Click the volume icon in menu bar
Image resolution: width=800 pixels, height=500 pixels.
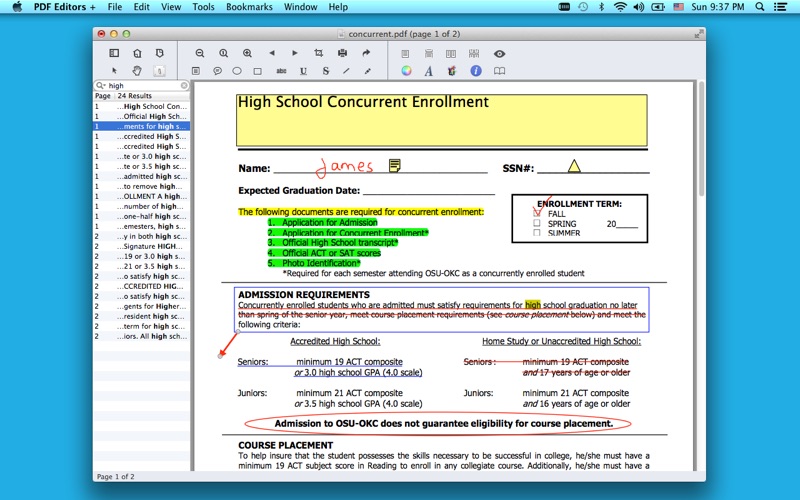639,7
